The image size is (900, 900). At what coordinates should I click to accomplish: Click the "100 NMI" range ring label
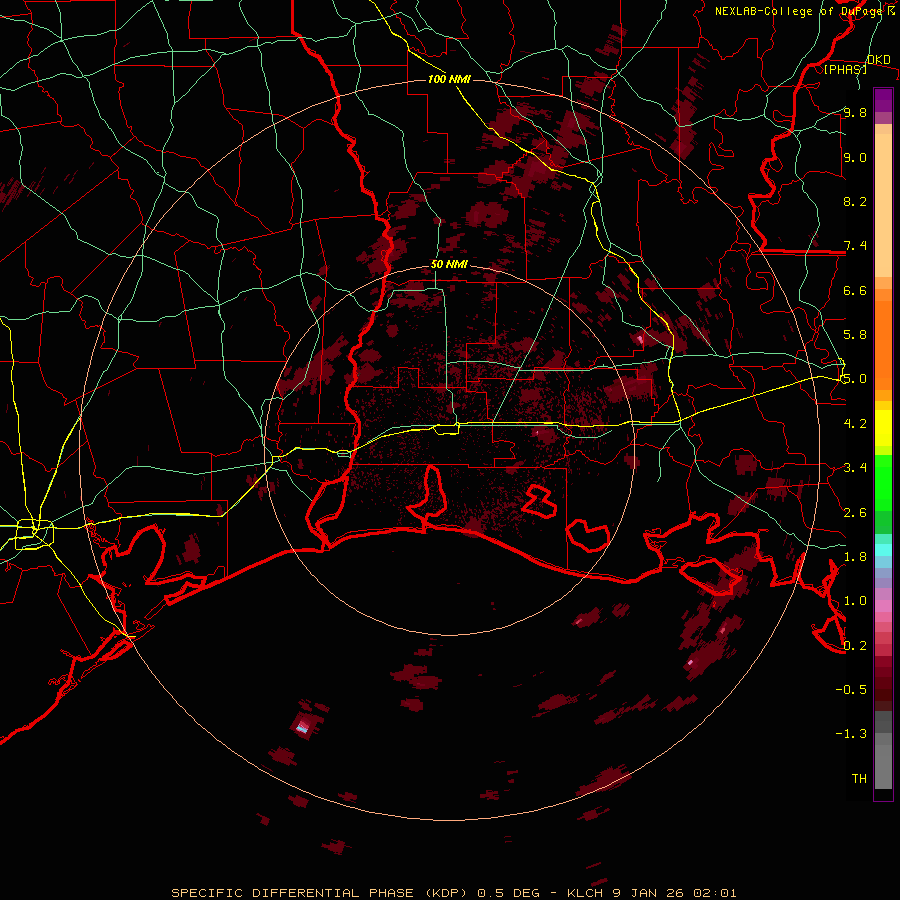(x=449, y=79)
